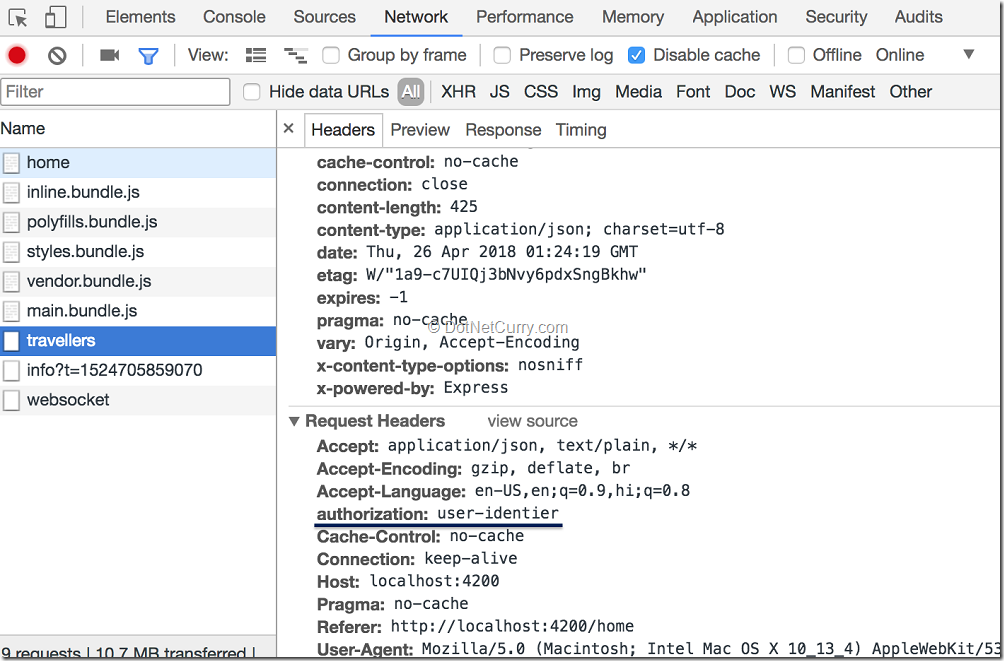Click file icon next to websocket

11,400
